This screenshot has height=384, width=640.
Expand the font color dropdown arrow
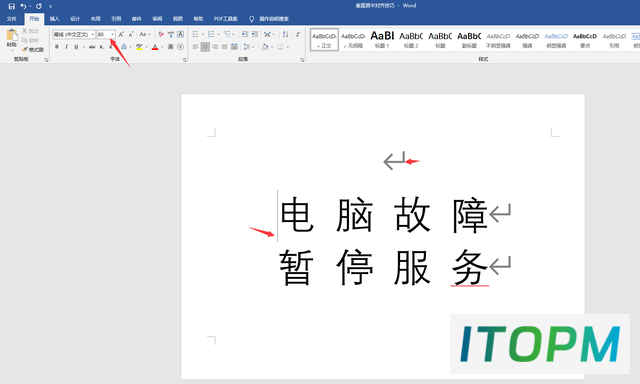click(162, 47)
